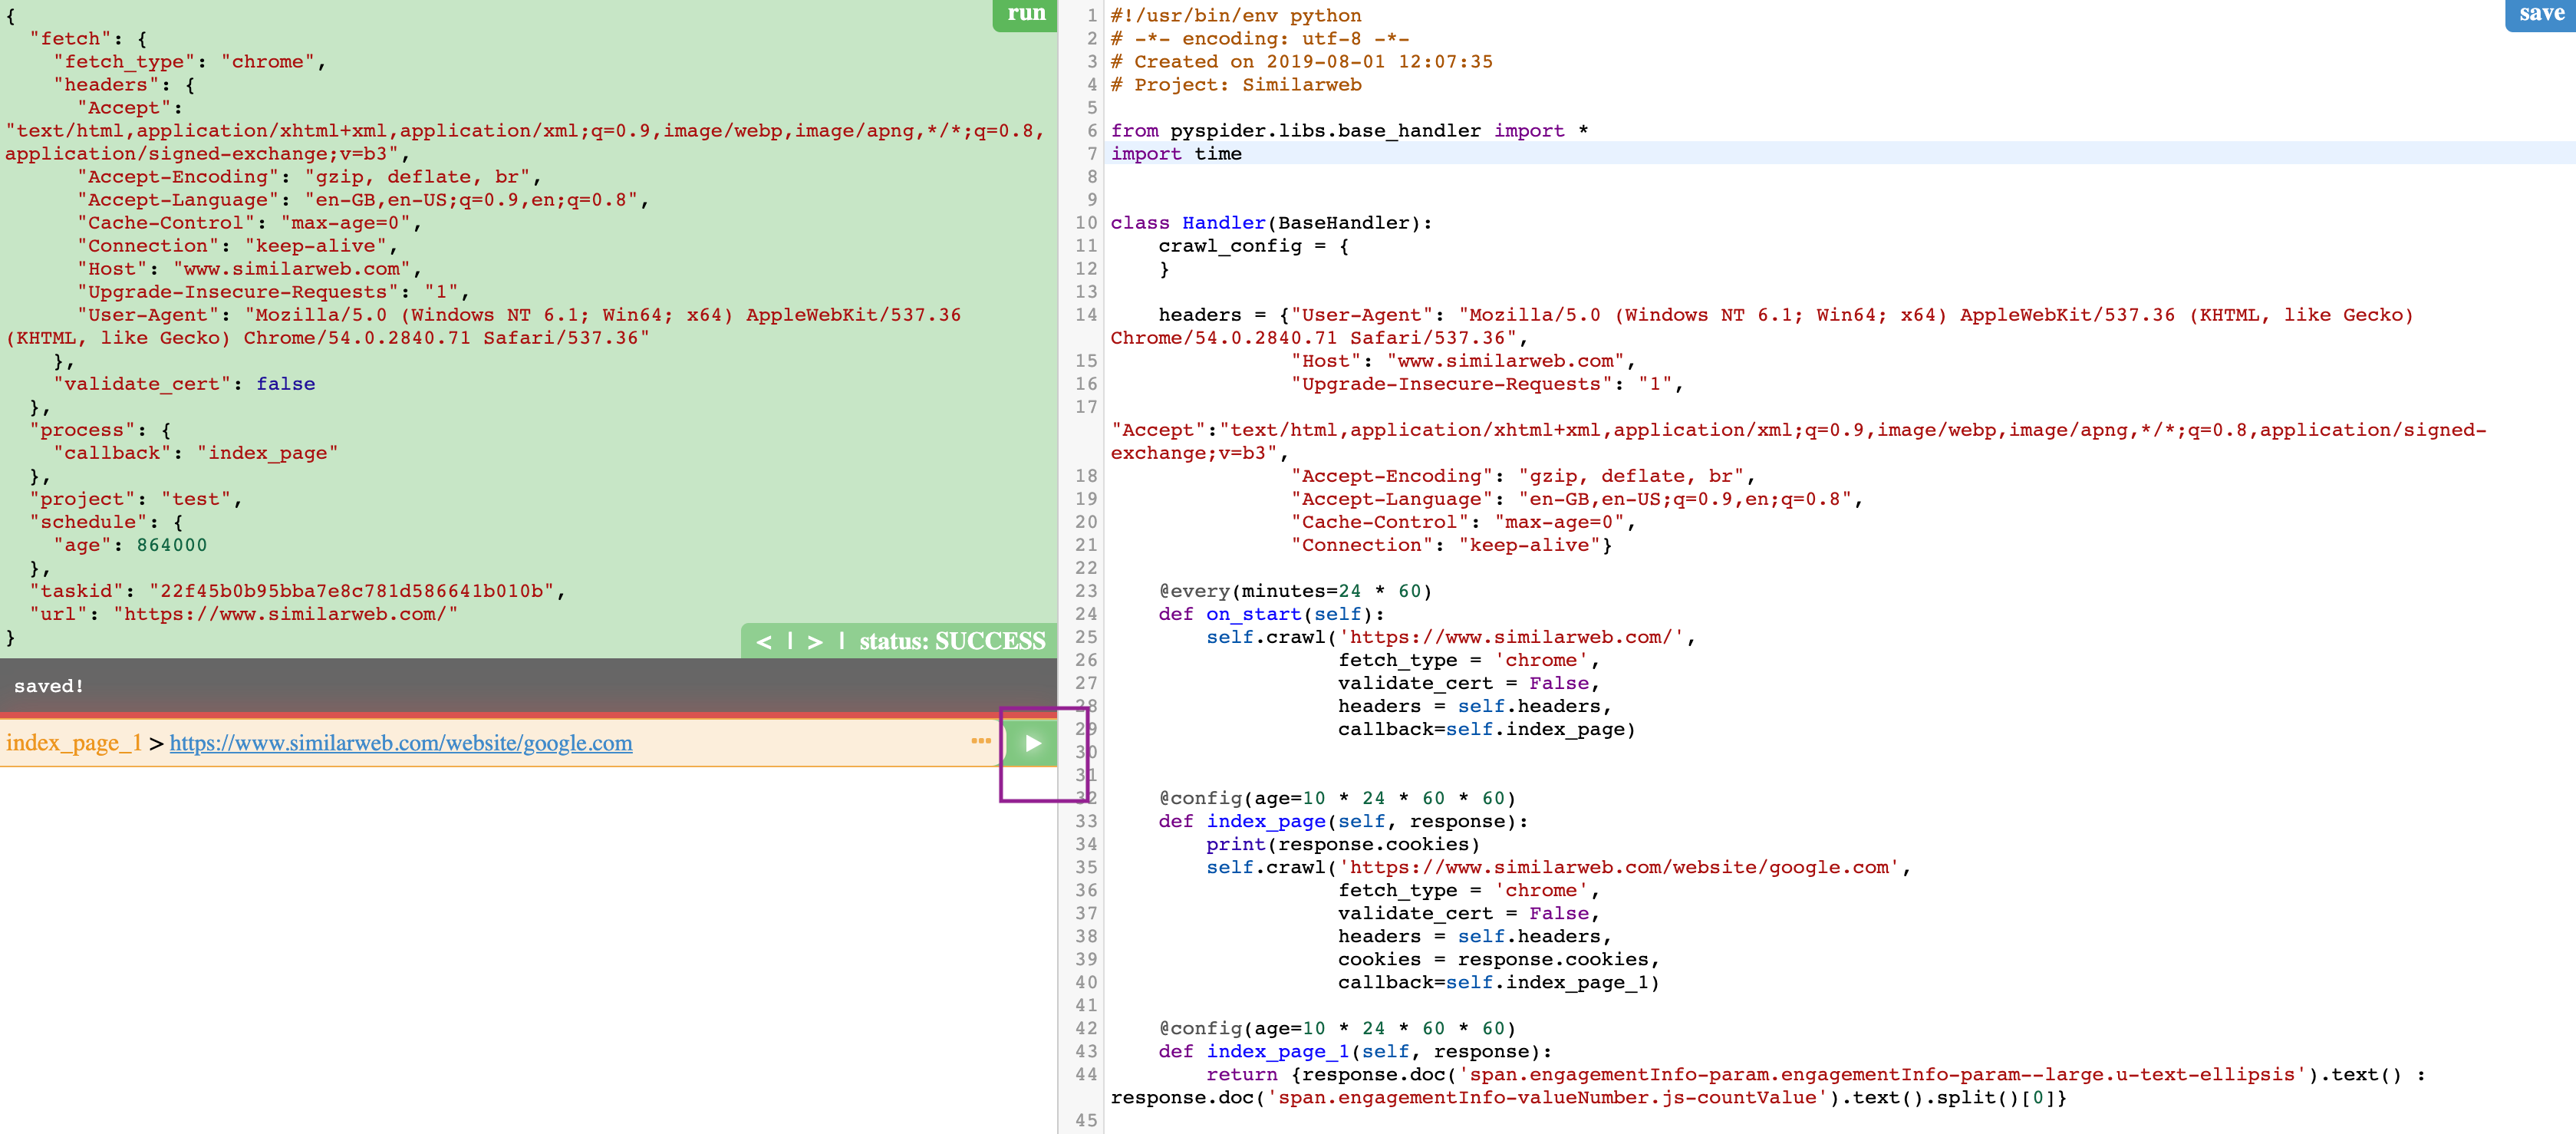Click the '"age": 864000' value in task JSON

click(172, 545)
